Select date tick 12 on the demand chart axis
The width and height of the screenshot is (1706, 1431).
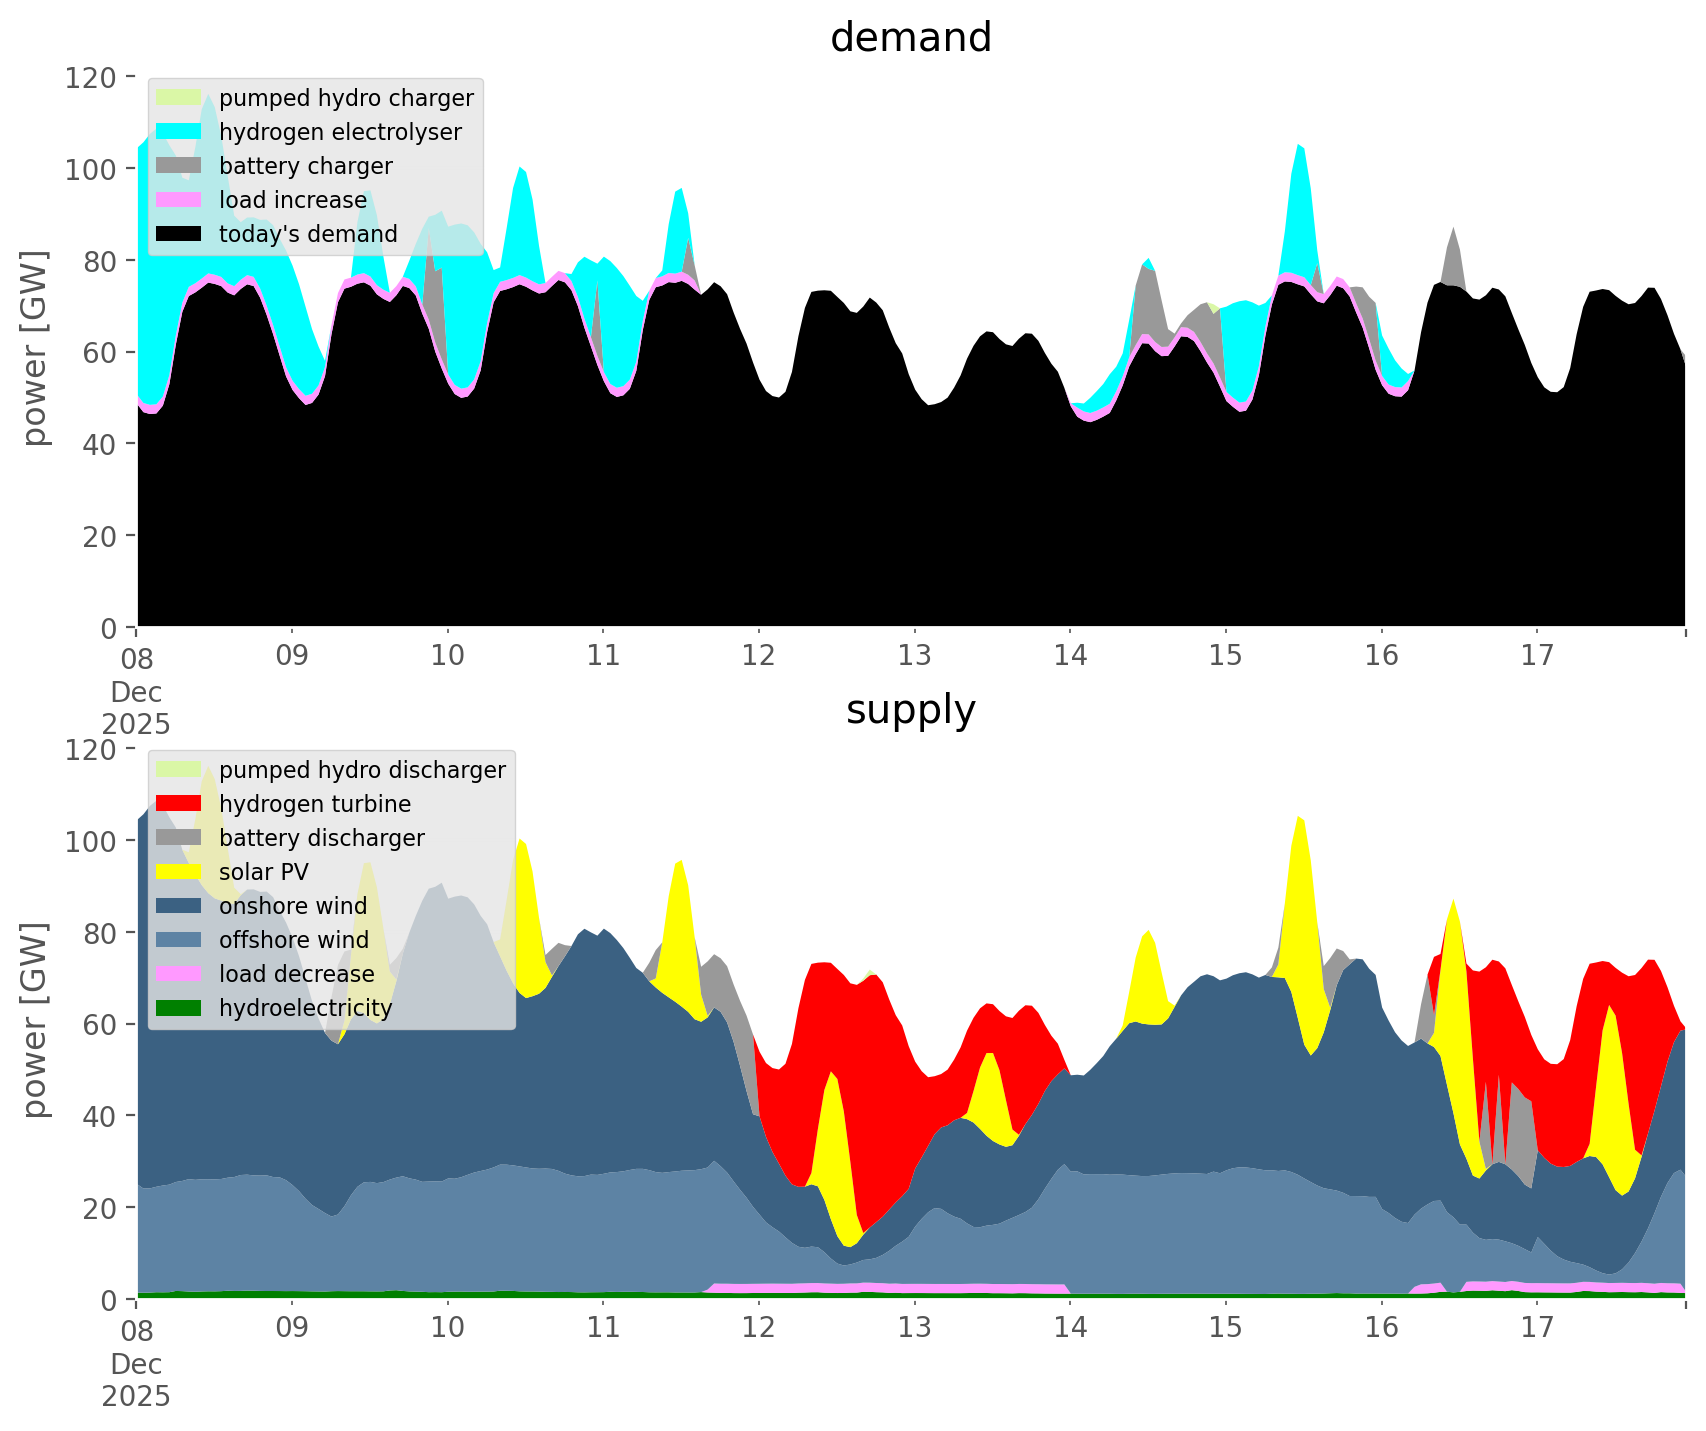(759, 656)
